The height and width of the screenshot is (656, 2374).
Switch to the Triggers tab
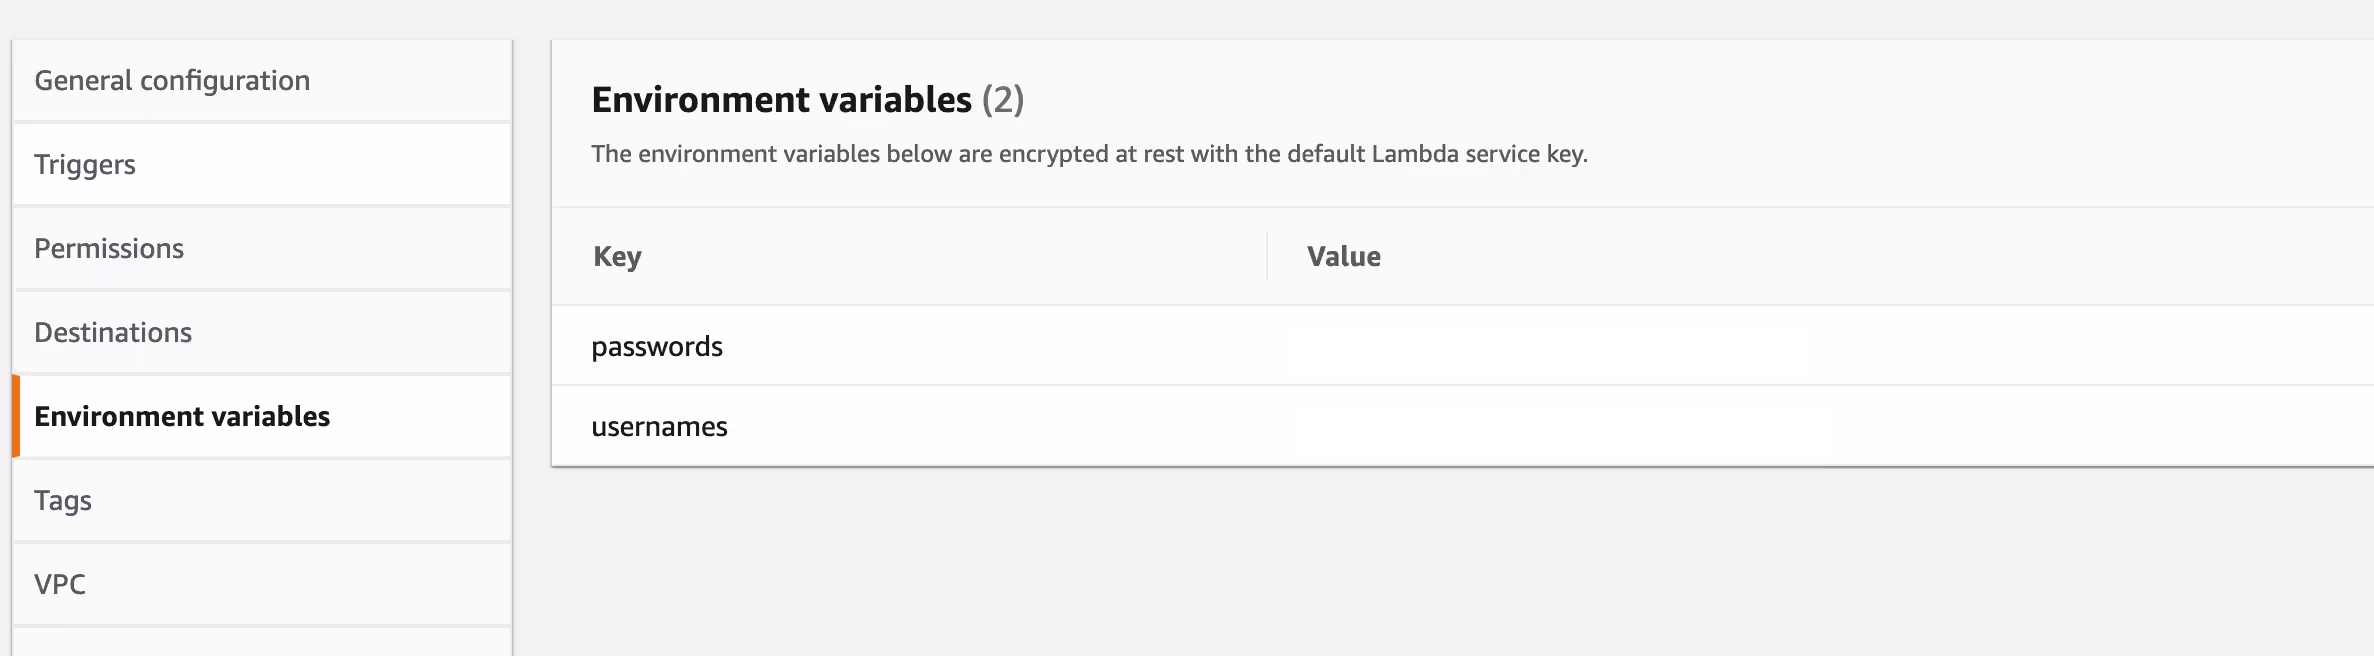(85, 164)
